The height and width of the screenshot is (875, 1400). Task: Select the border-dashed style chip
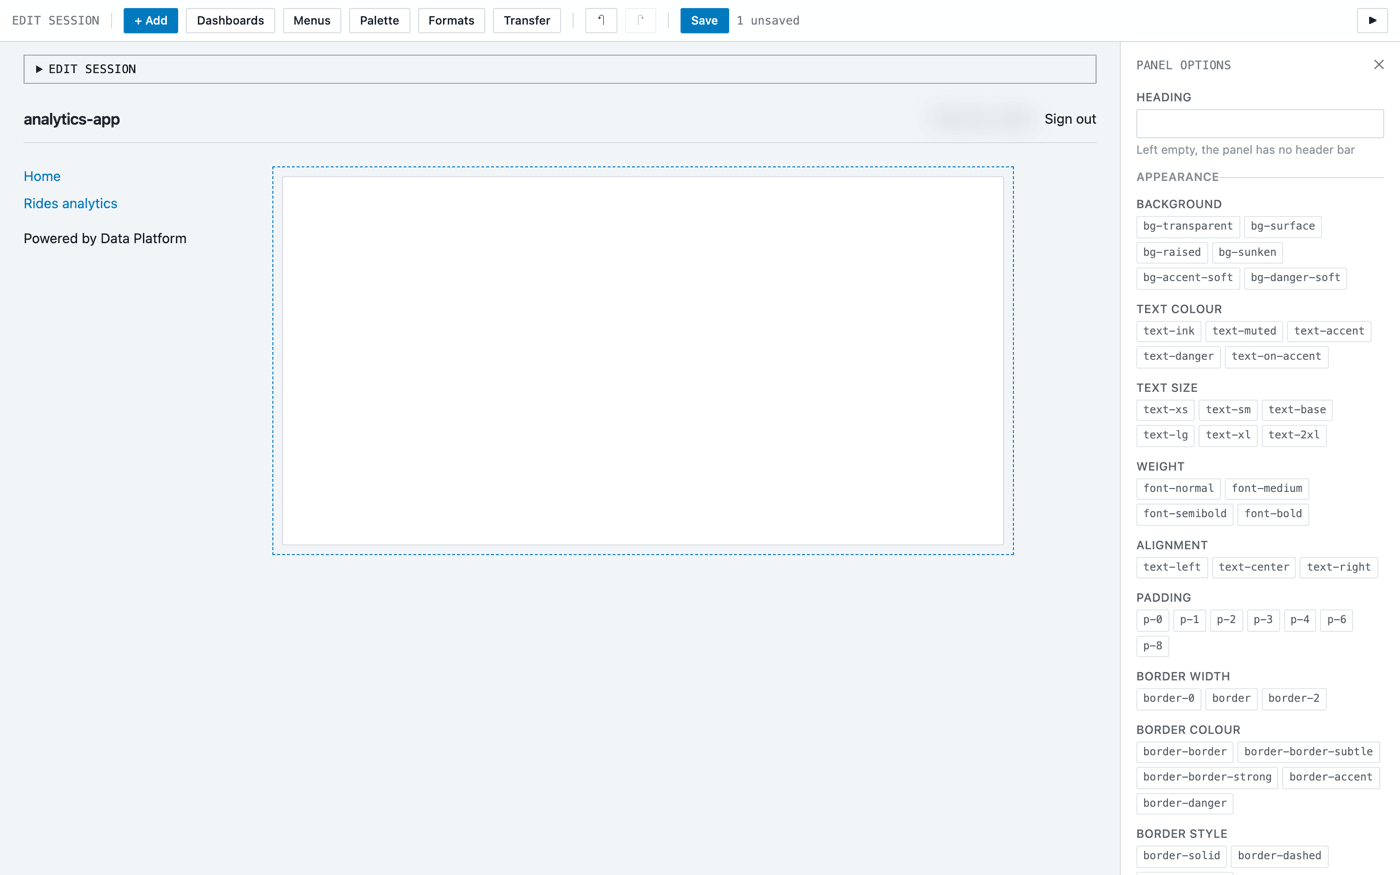tap(1280, 856)
